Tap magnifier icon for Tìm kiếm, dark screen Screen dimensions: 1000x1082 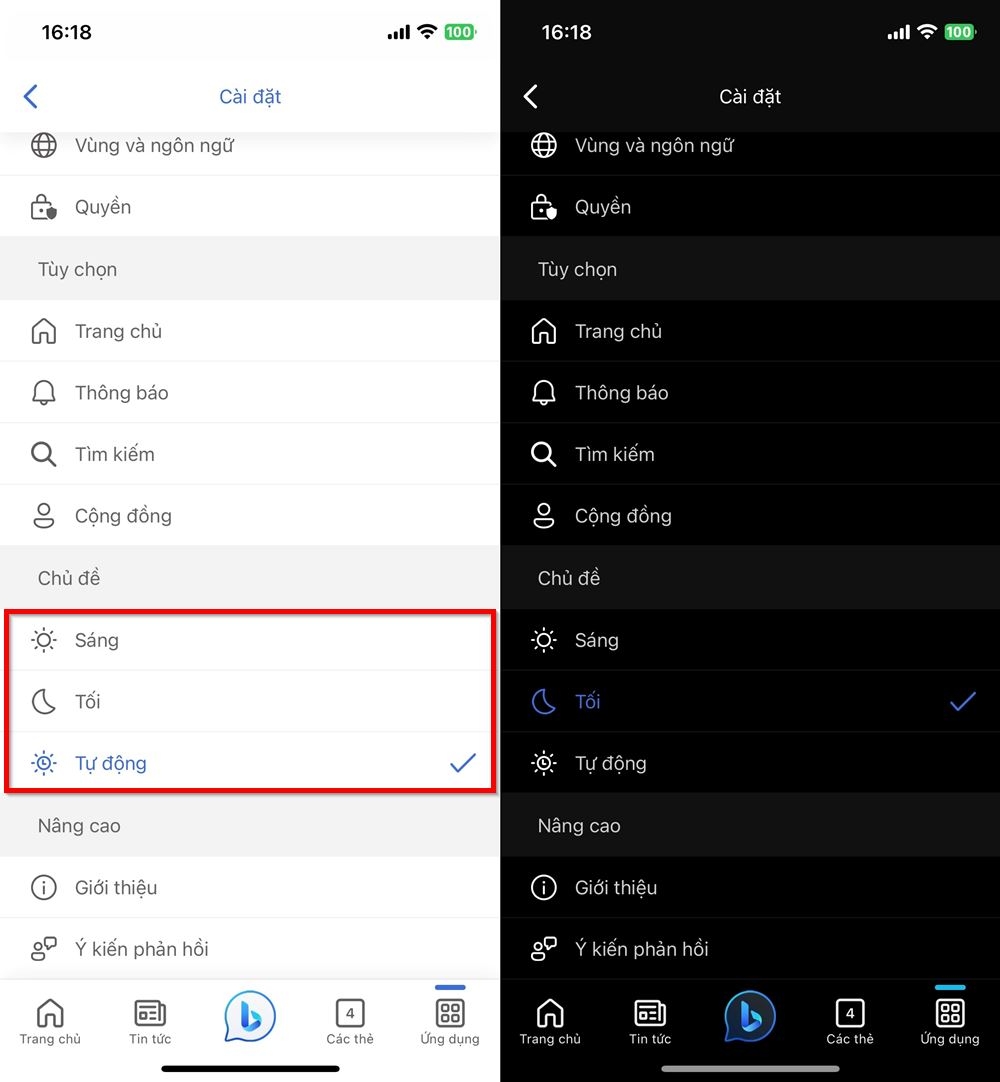(543, 455)
